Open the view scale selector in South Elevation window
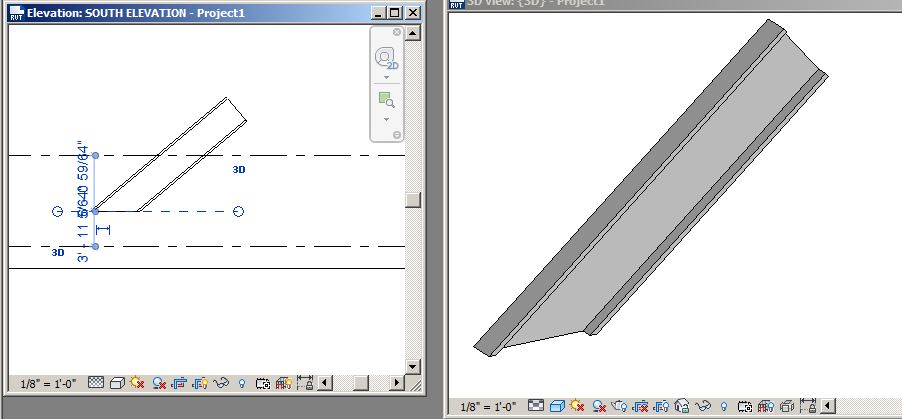 pos(48,384)
